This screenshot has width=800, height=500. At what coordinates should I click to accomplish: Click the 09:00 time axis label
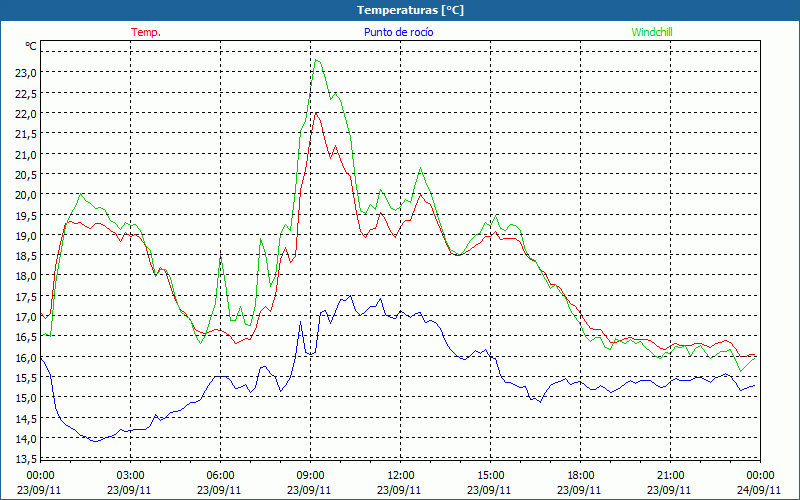pos(311,476)
